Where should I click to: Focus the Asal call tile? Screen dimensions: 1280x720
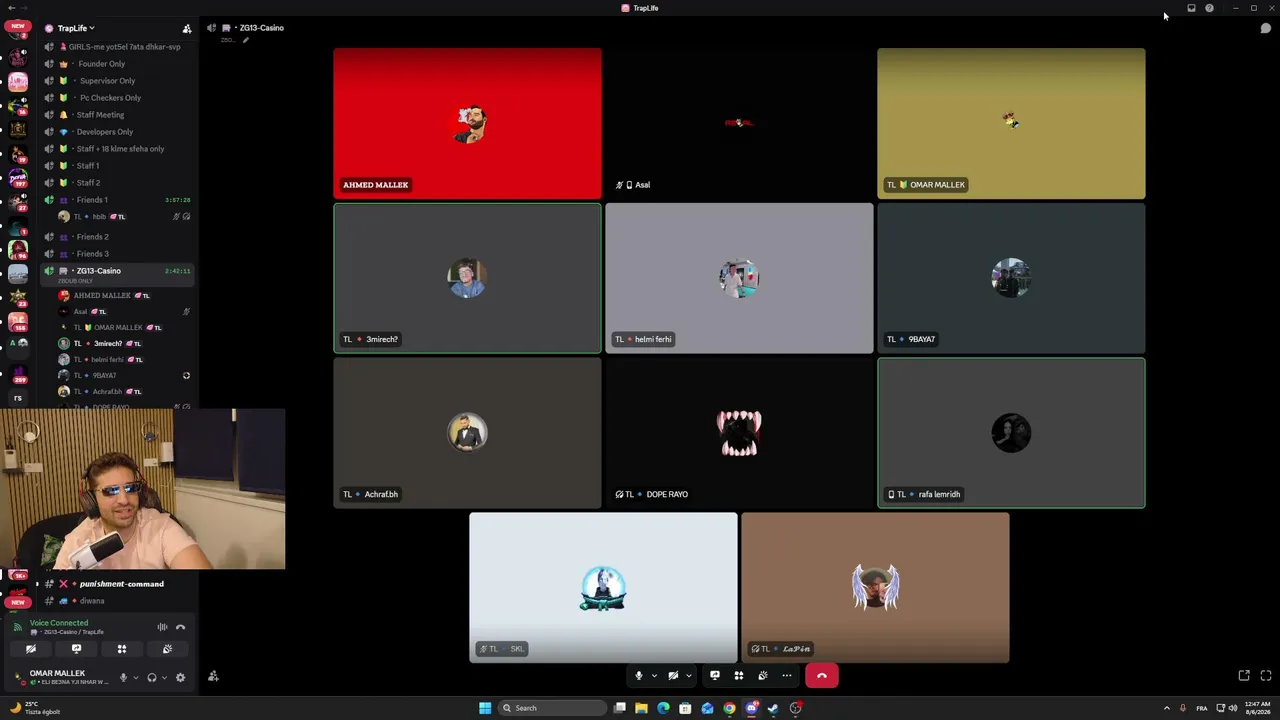739,123
